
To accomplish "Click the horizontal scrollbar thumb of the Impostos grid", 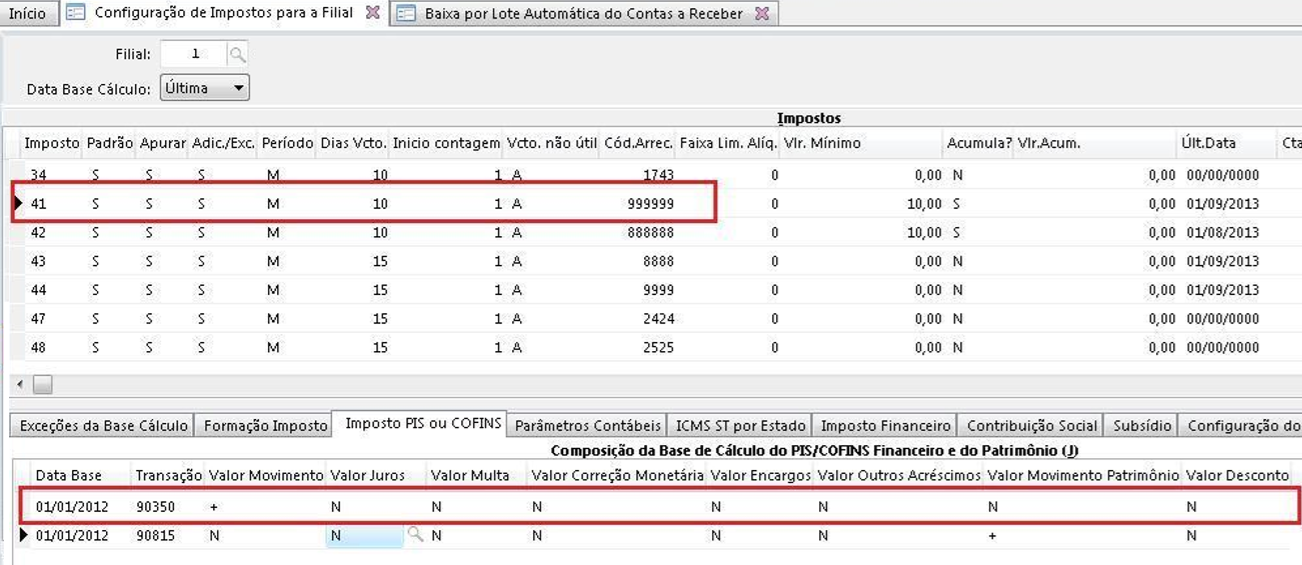I will 43,385.
